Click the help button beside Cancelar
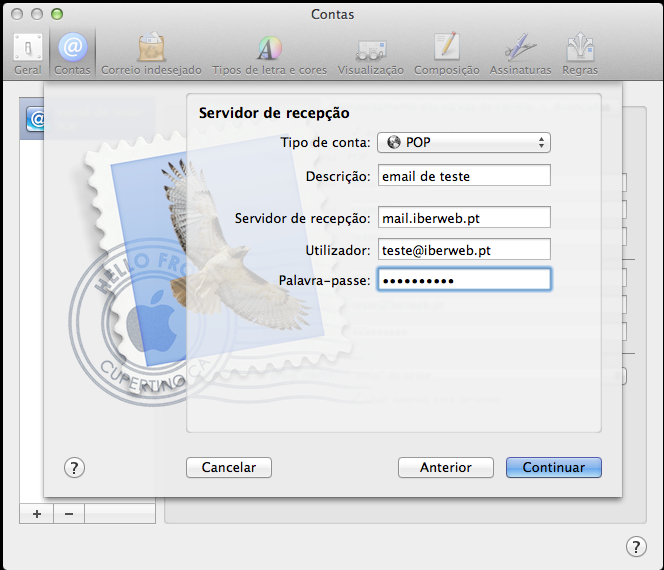 click(x=74, y=467)
